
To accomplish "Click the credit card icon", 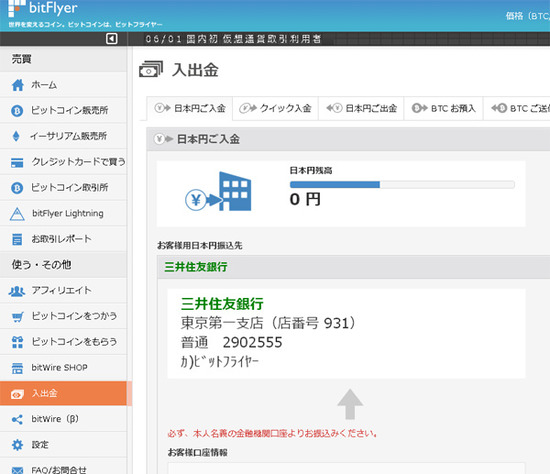I will click(x=17, y=163).
